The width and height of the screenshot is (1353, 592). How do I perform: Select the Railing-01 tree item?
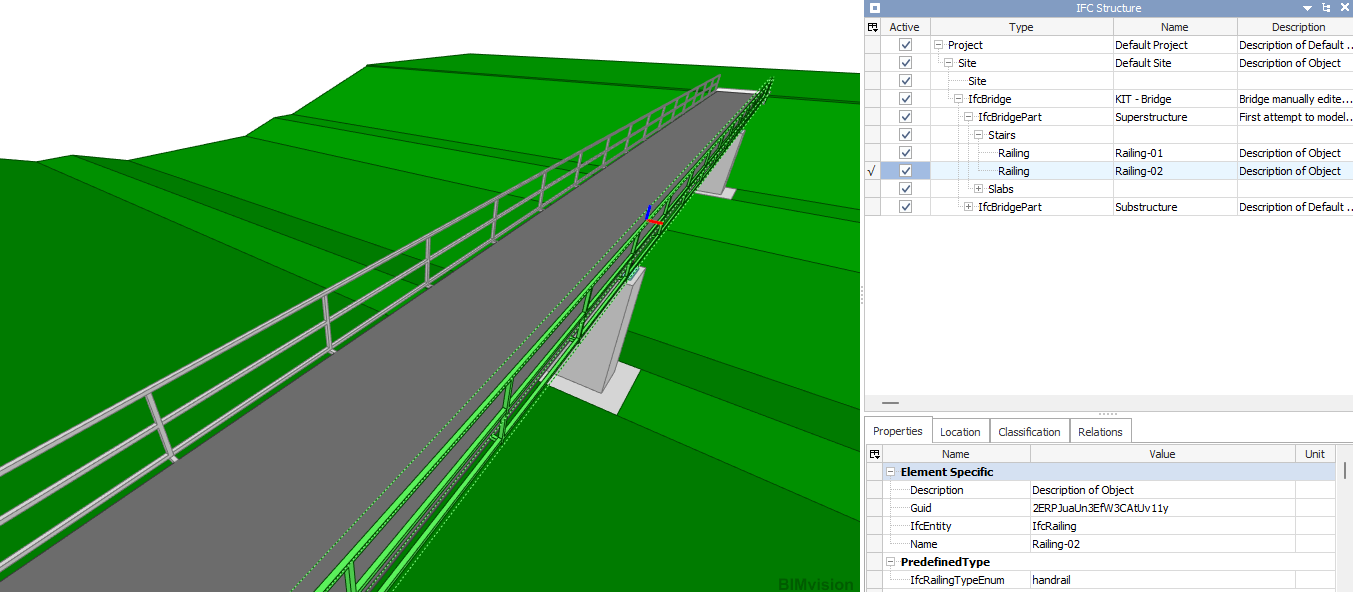[1013, 153]
